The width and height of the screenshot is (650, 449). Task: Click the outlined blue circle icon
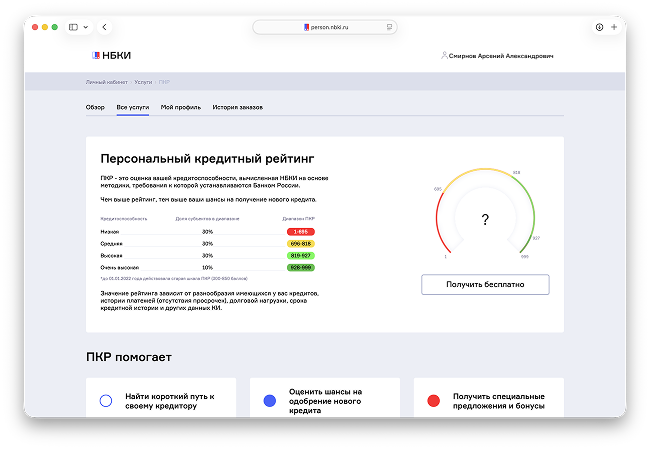pos(106,401)
